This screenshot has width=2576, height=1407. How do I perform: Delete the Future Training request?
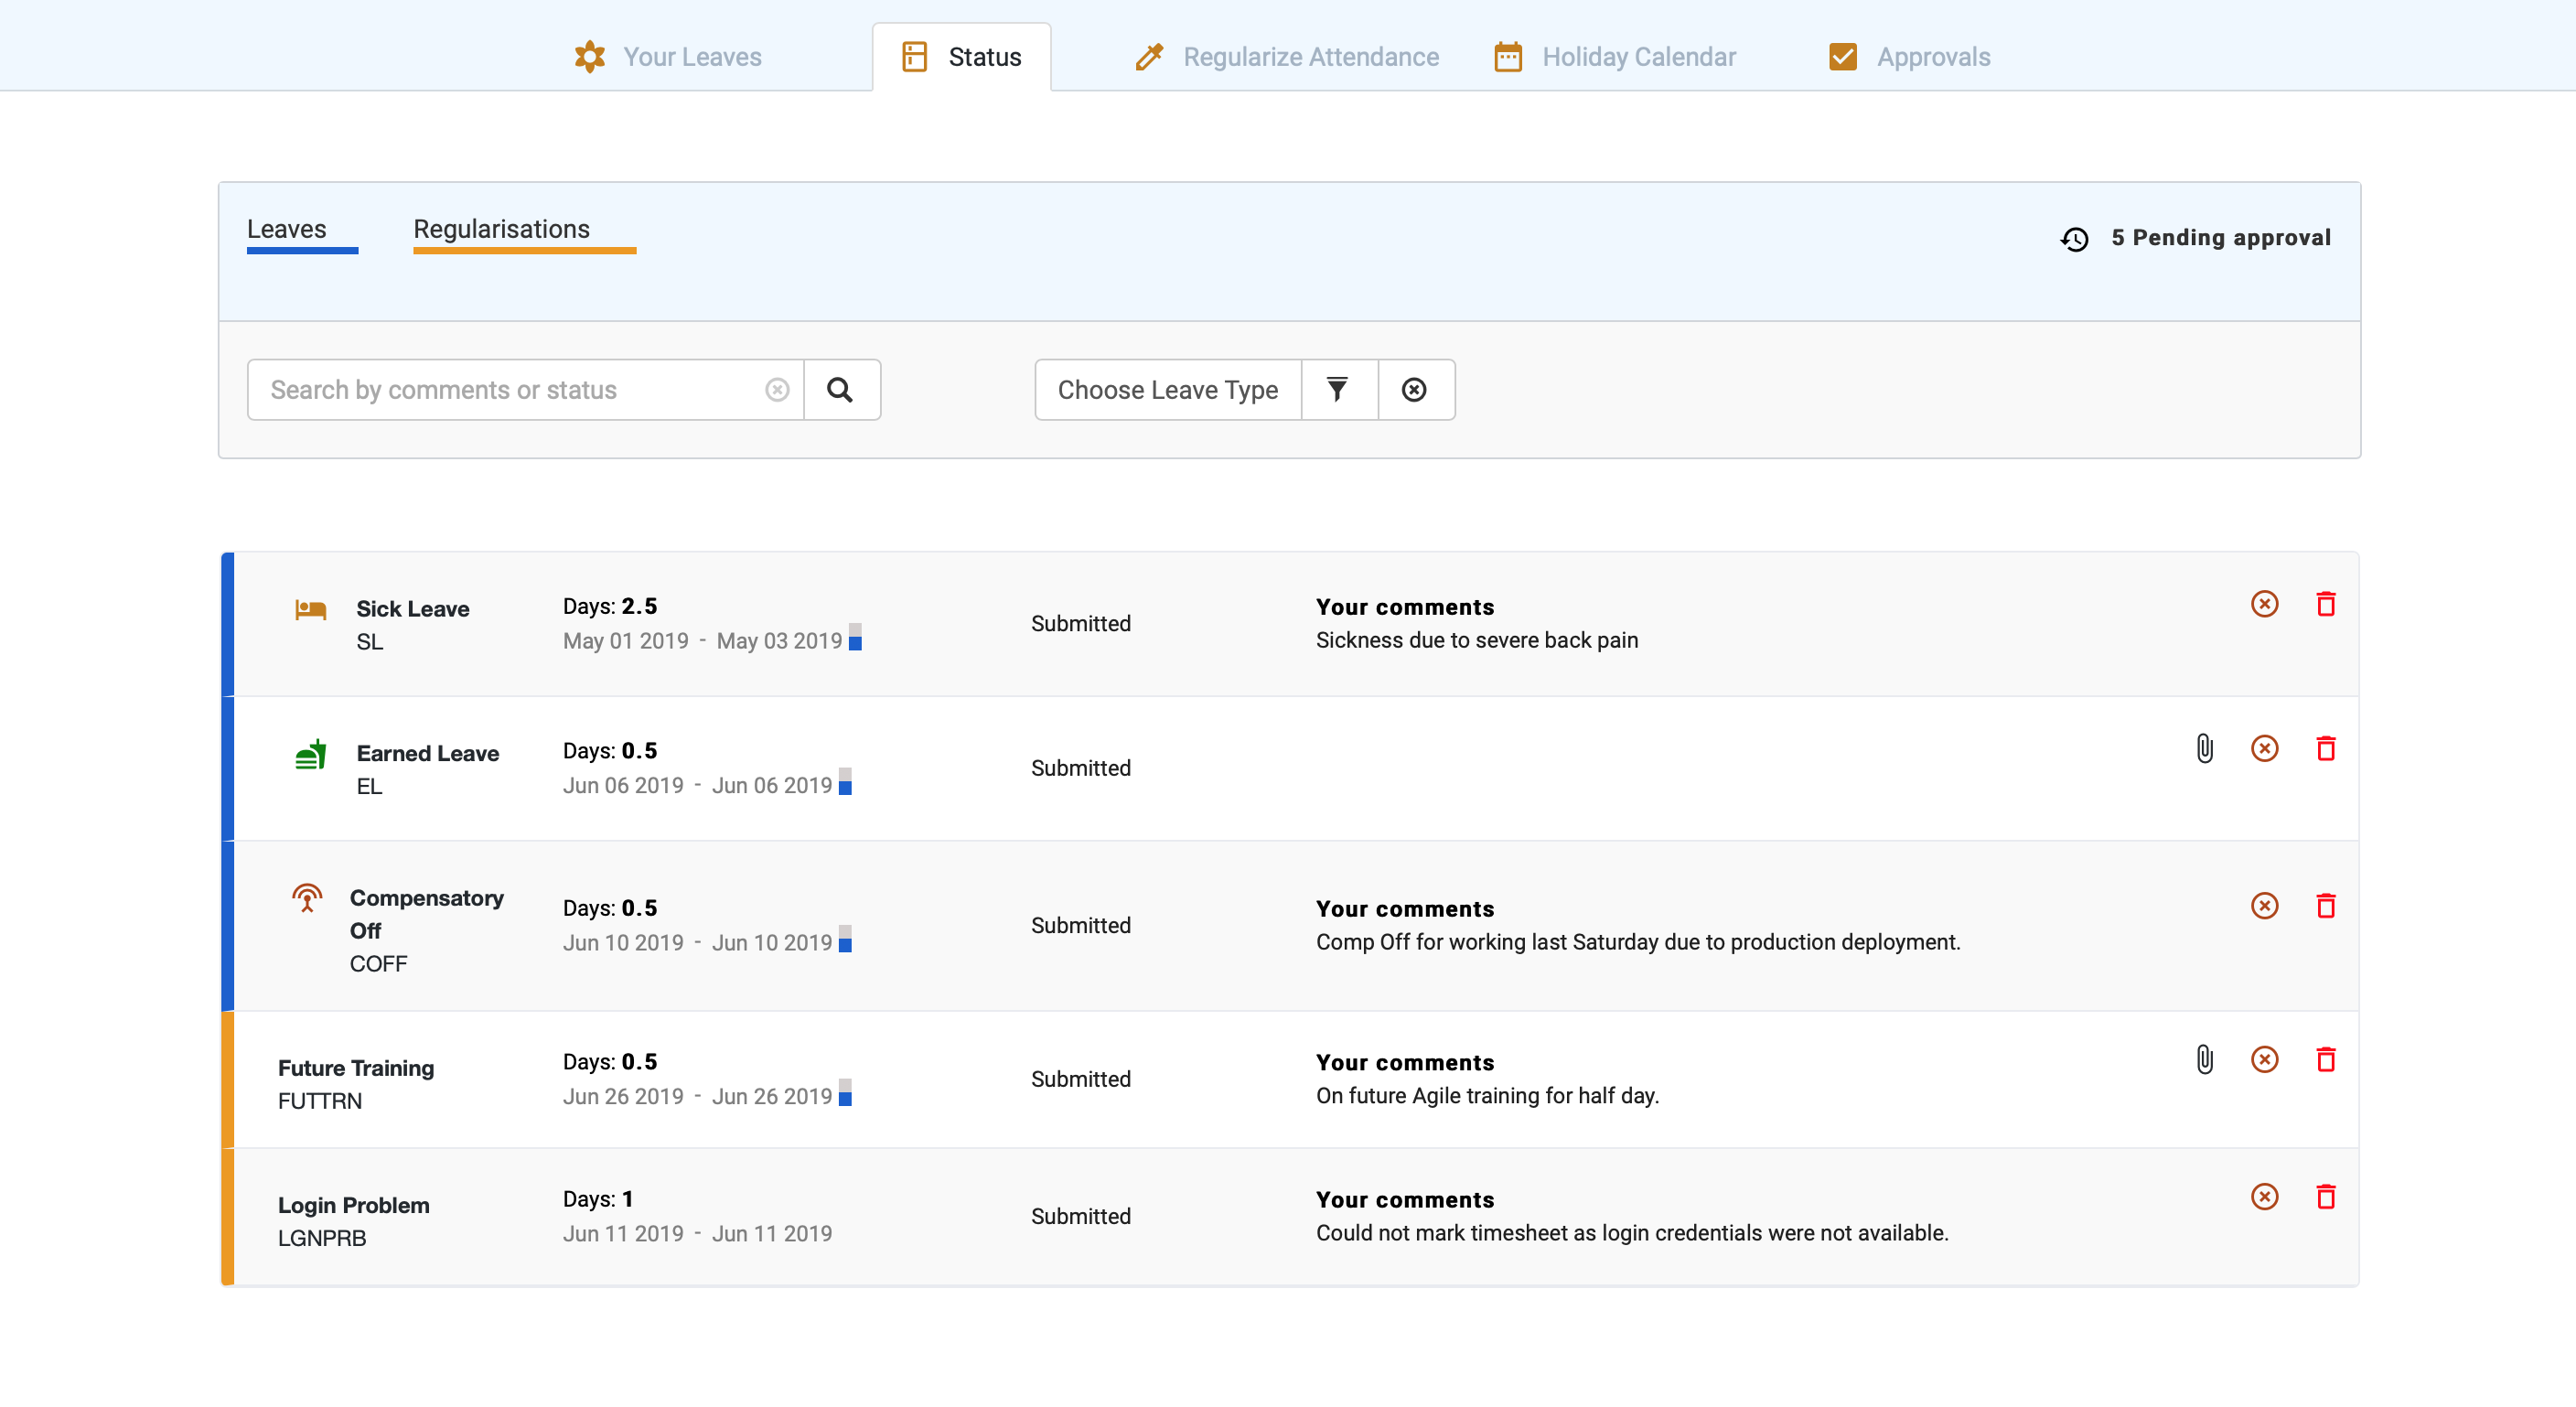click(2326, 1060)
